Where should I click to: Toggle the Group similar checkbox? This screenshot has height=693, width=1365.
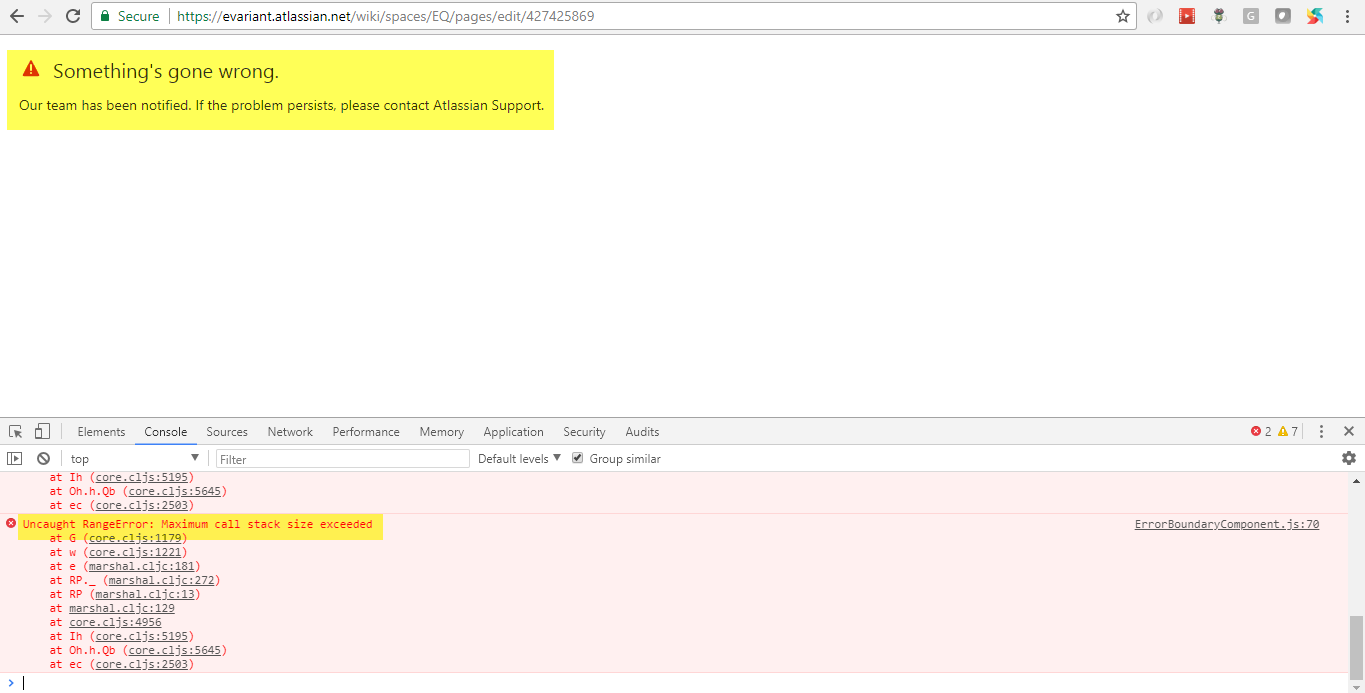577,458
